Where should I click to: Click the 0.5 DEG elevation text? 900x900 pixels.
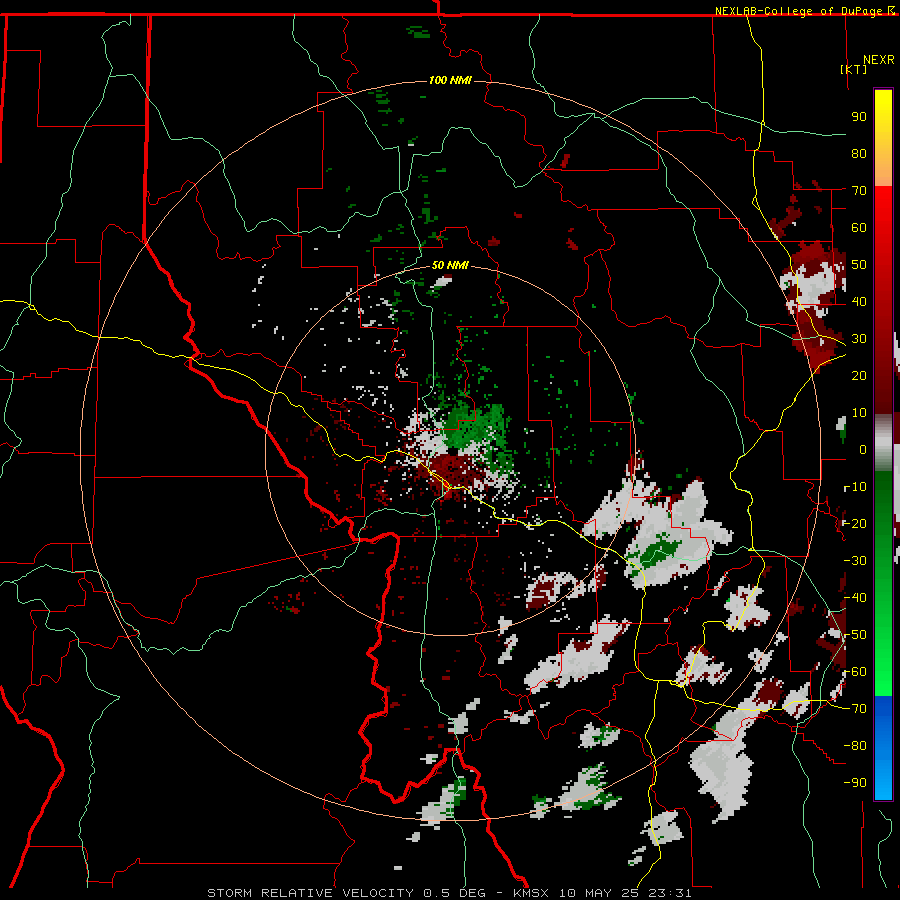pos(455,893)
